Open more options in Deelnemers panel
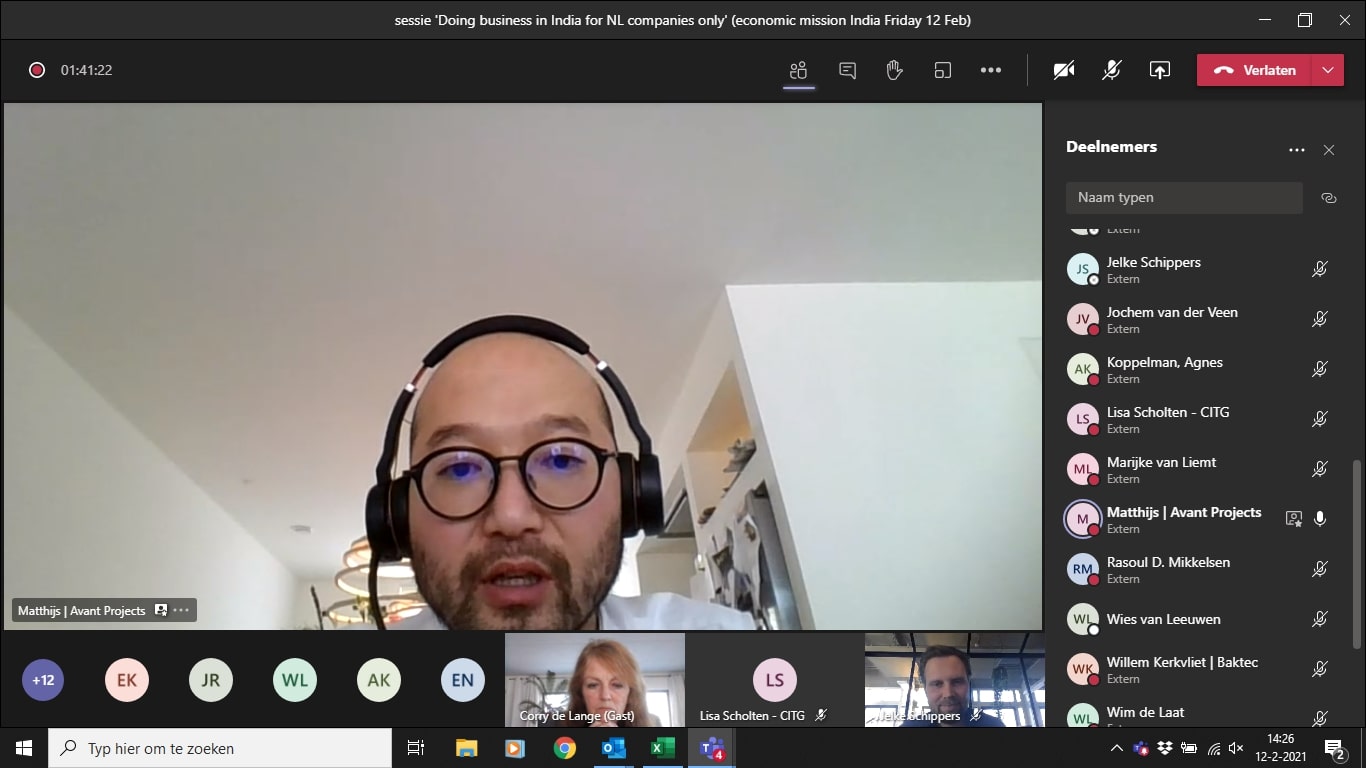 click(x=1296, y=150)
